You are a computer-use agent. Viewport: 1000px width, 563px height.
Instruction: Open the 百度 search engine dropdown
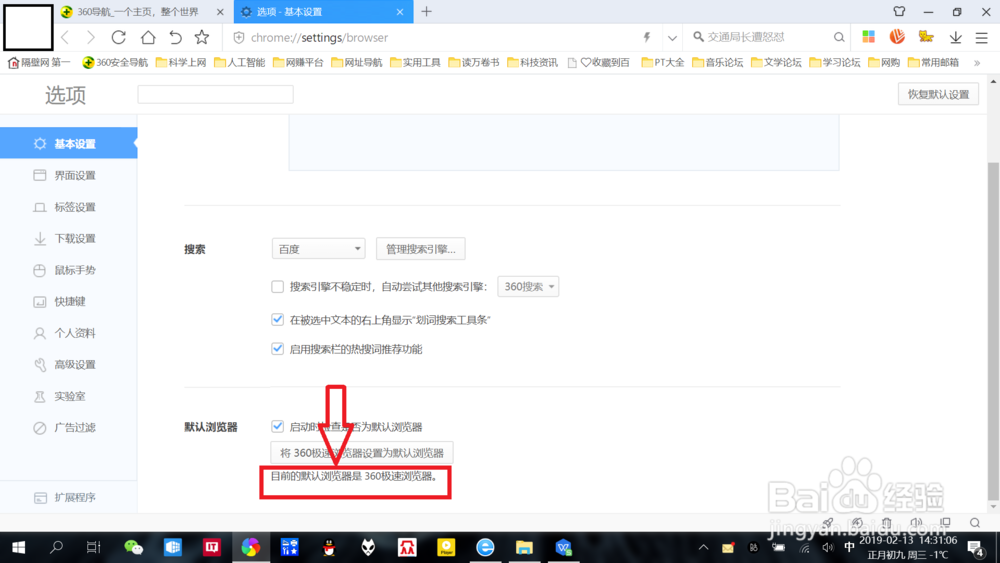(318, 249)
